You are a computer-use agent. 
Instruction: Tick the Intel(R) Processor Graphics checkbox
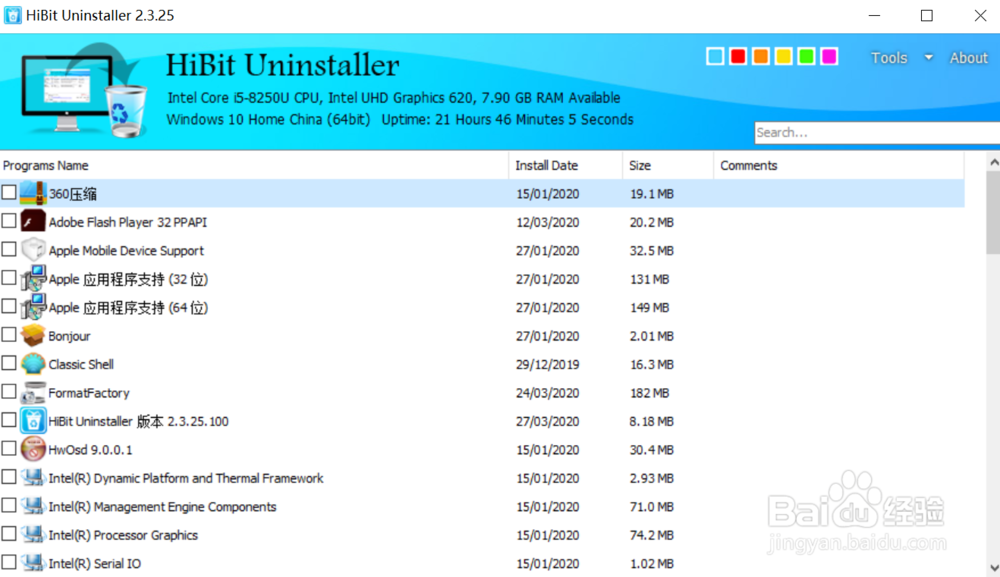coord(8,534)
